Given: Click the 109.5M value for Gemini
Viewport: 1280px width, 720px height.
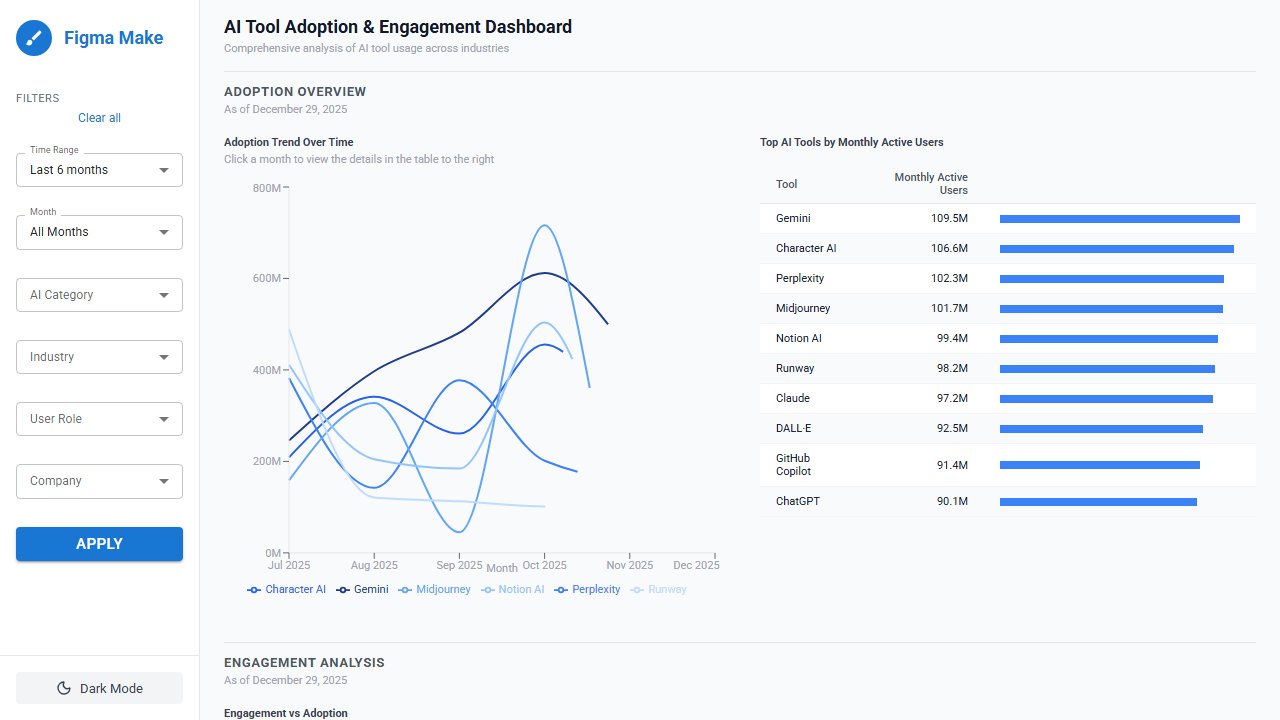Looking at the screenshot, I should 949,219.
